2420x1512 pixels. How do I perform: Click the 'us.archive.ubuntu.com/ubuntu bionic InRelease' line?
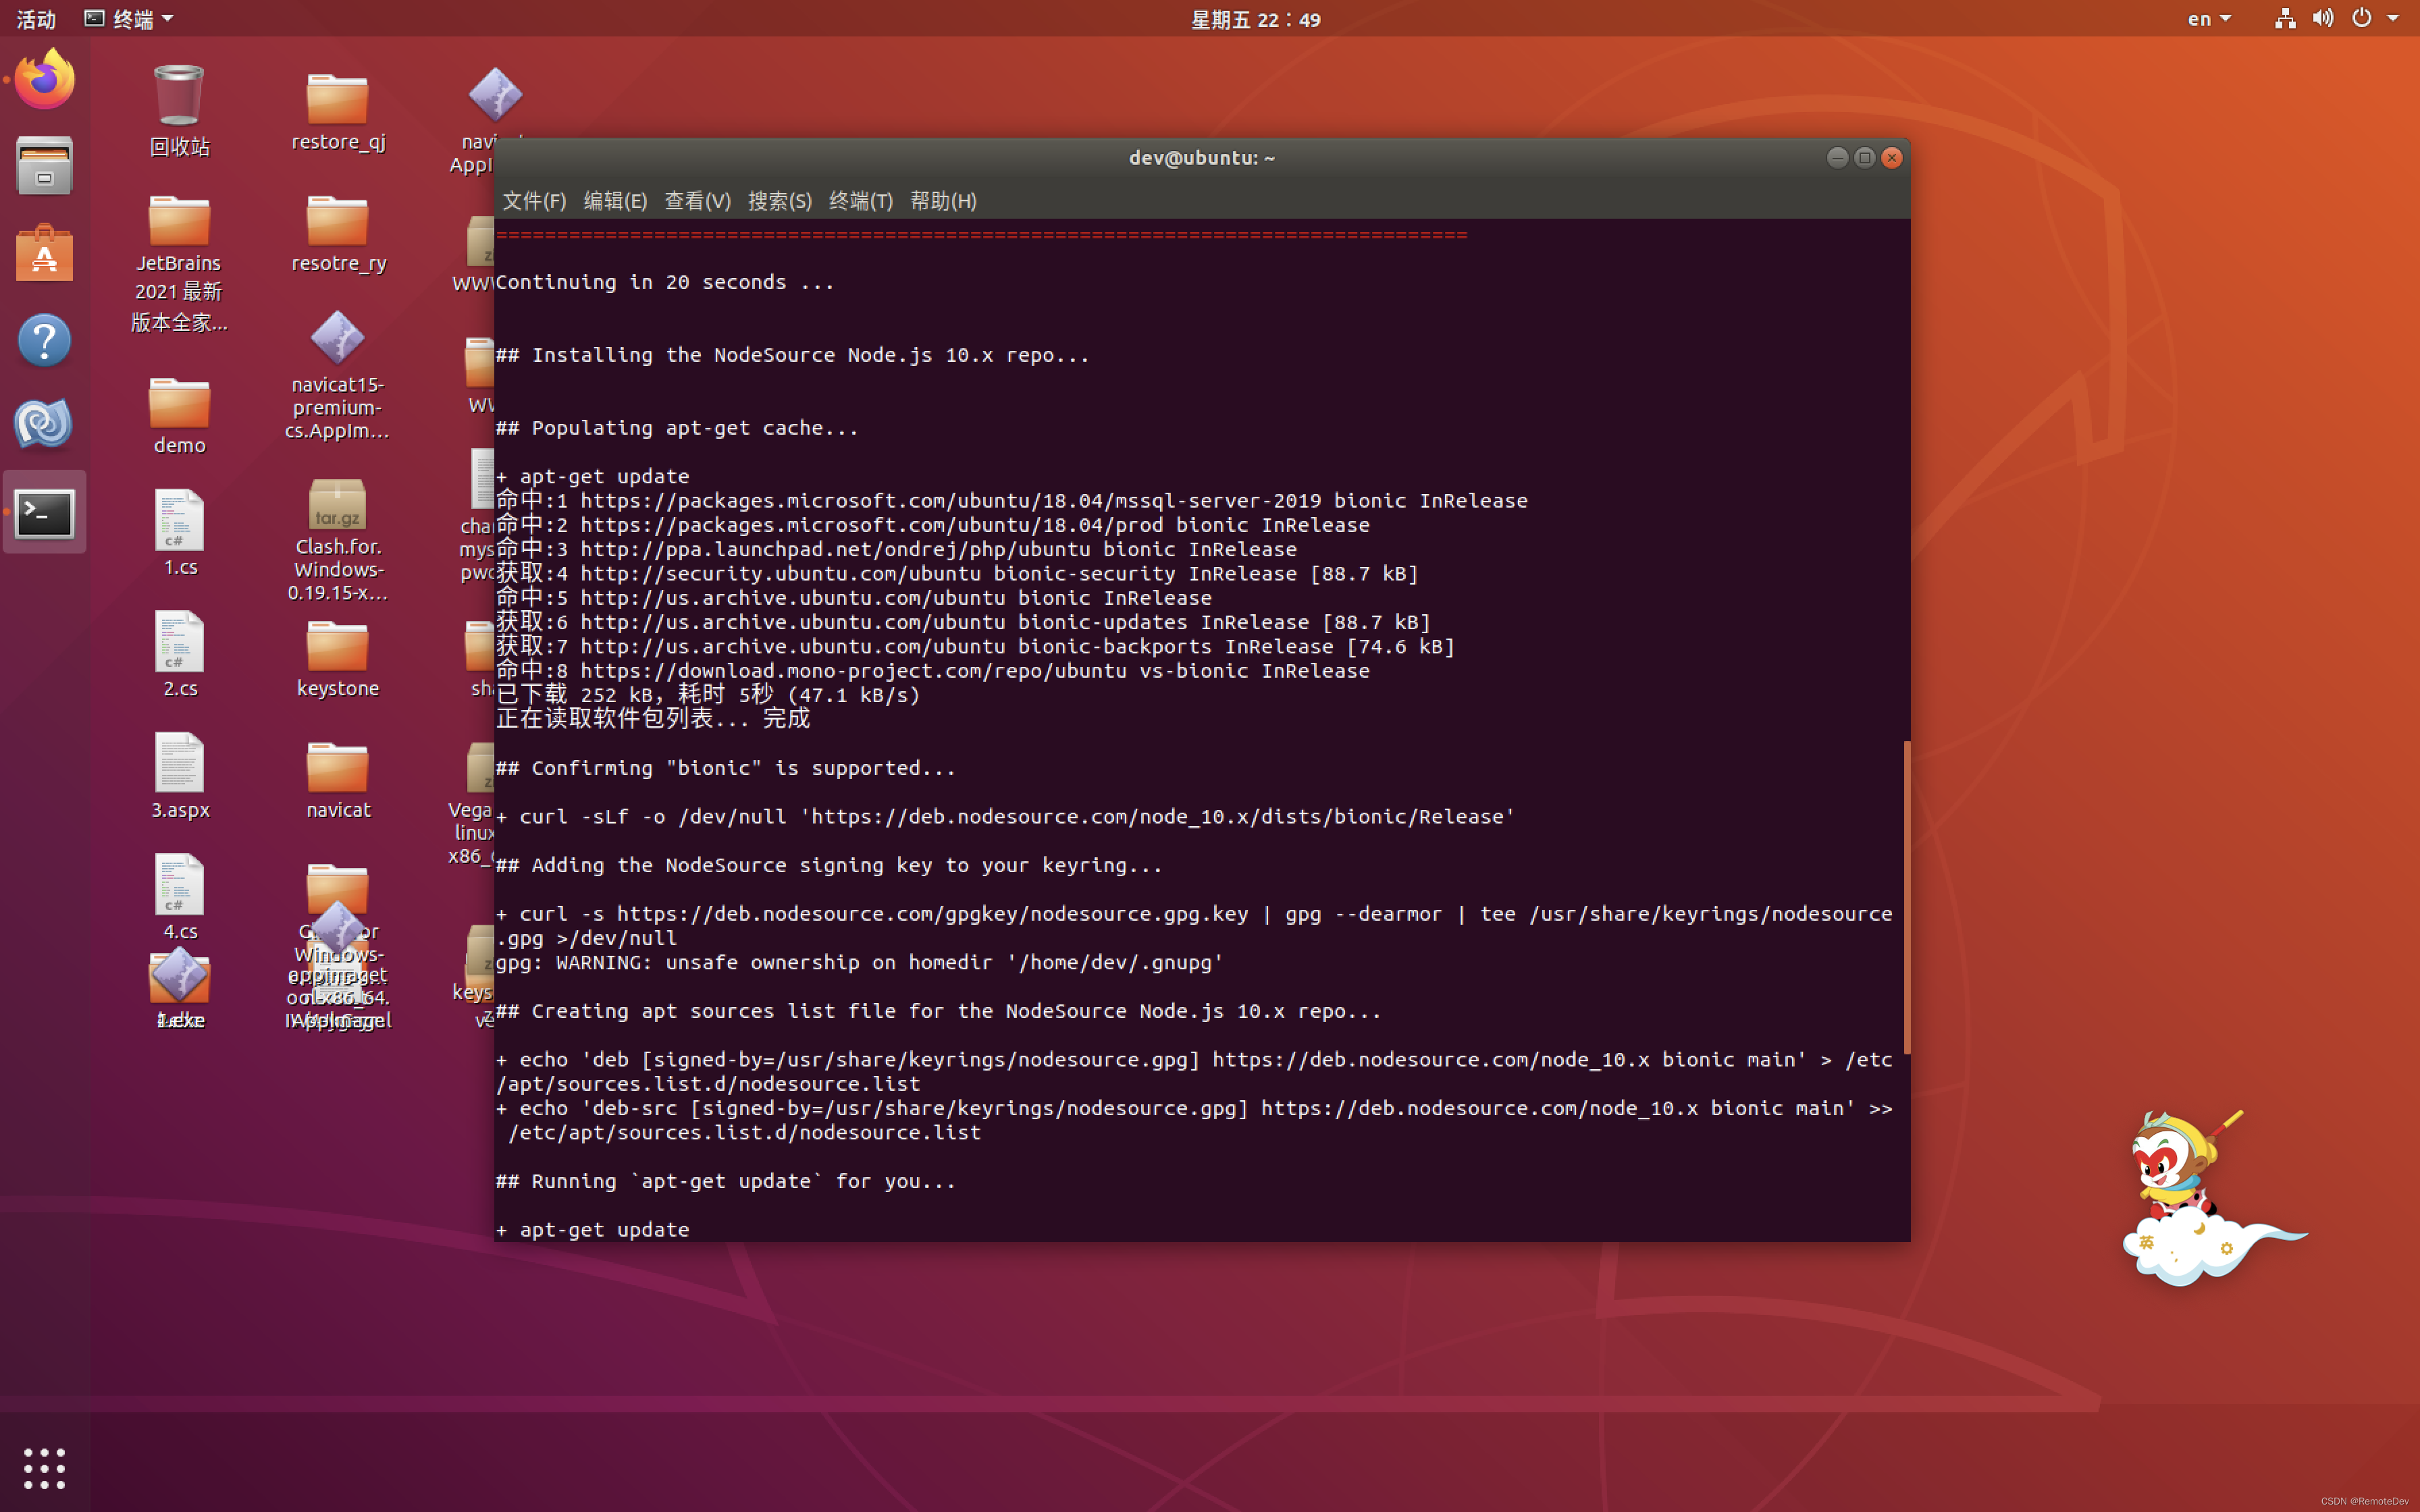[x=854, y=598]
